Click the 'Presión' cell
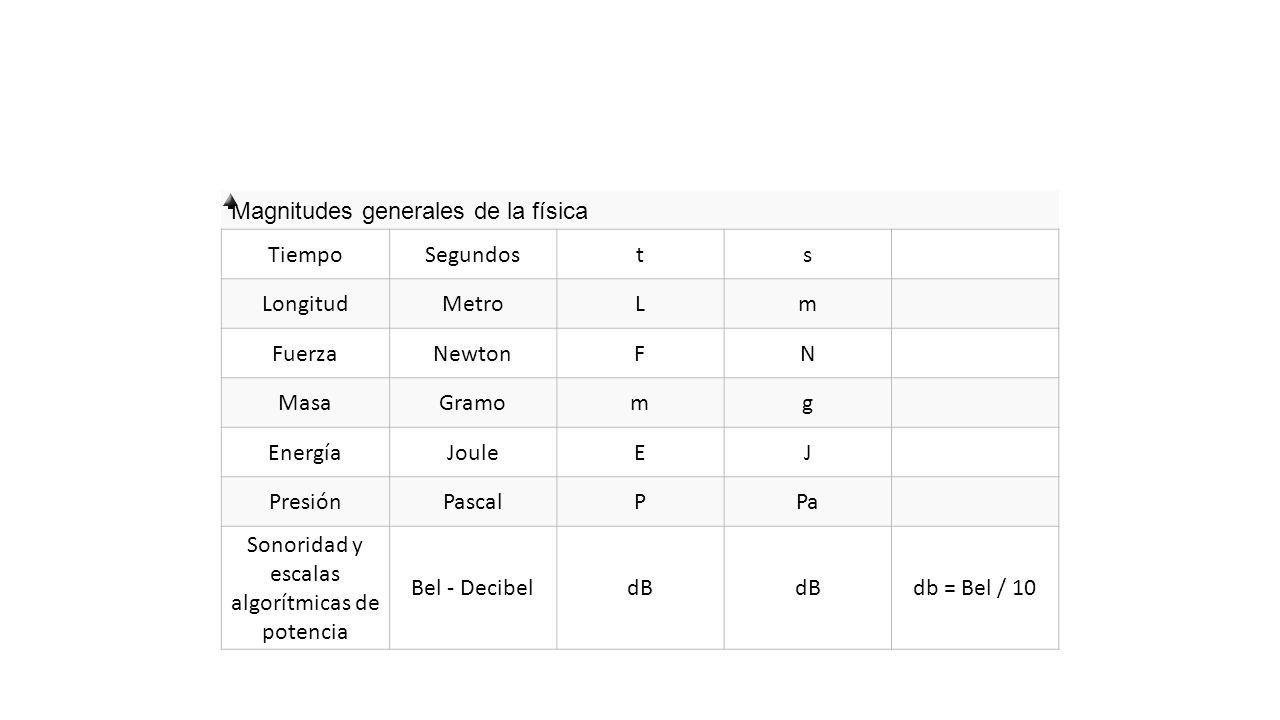Image resolution: width=1280 pixels, height=720 pixels. [x=305, y=502]
